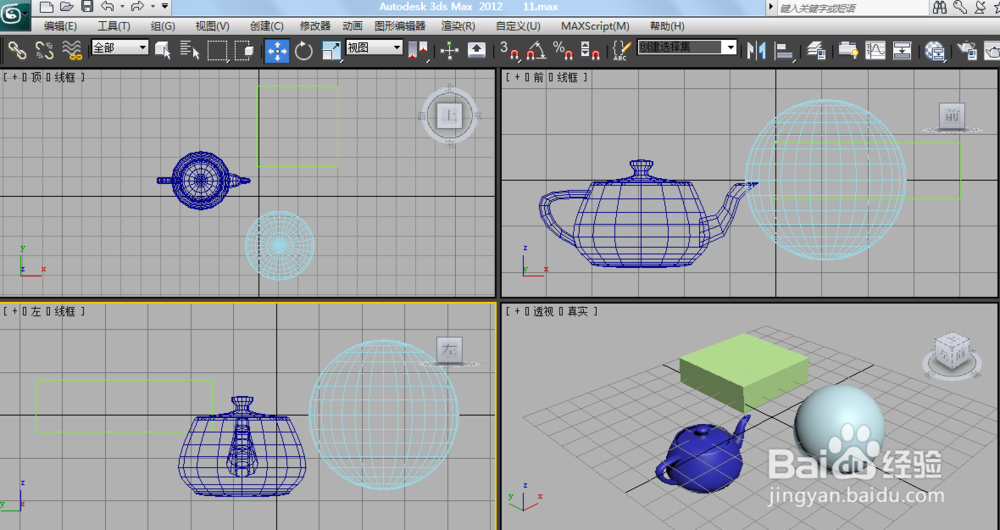The image size is (1000, 530).
Task: Open the 全部 selection filter dropdown
Action: coord(120,47)
